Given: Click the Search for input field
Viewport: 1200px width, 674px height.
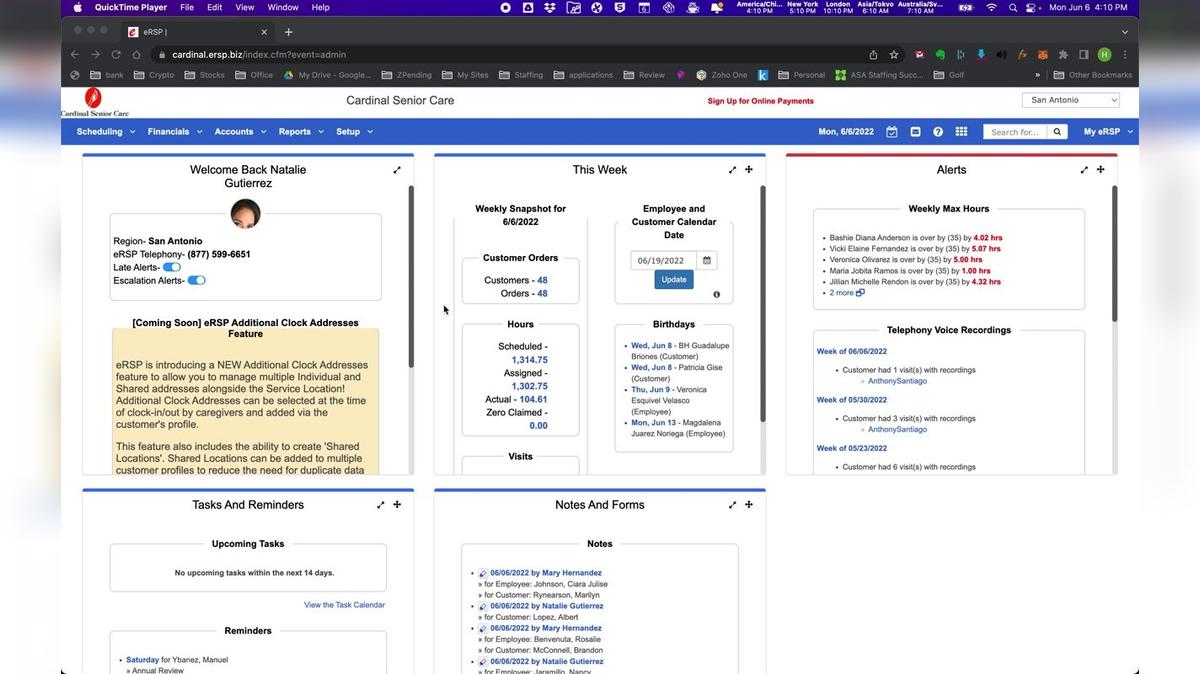Looking at the screenshot, I should click(x=1015, y=132).
